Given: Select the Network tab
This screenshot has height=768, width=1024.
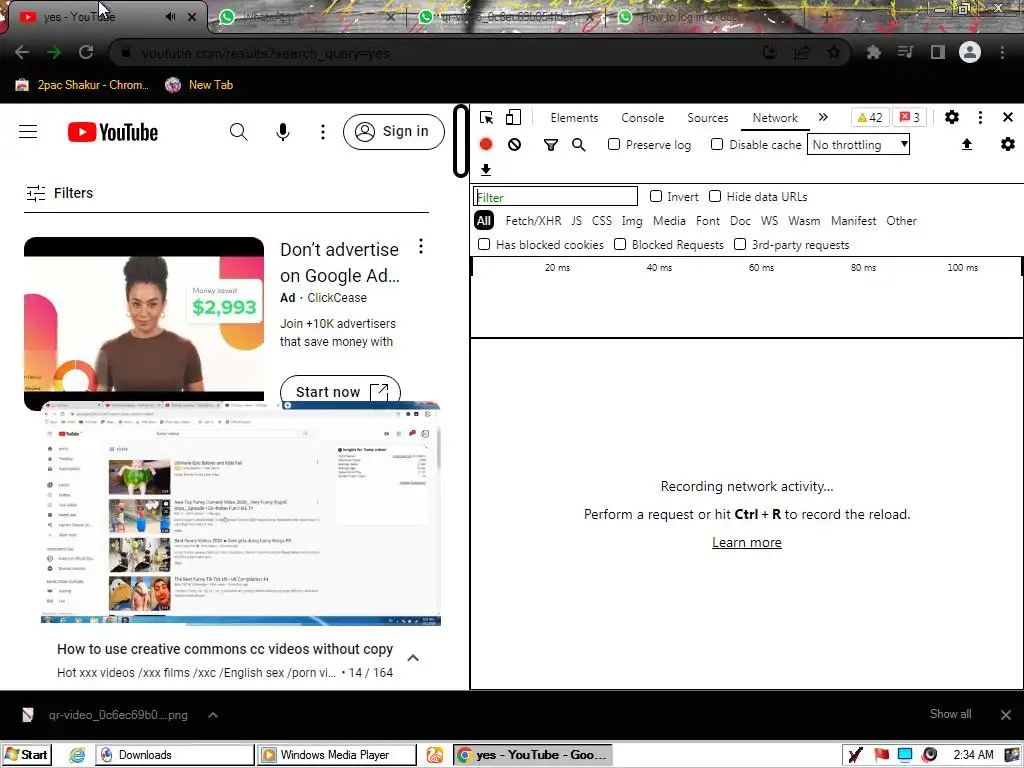Looking at the screenshot, I should [775, 118].
